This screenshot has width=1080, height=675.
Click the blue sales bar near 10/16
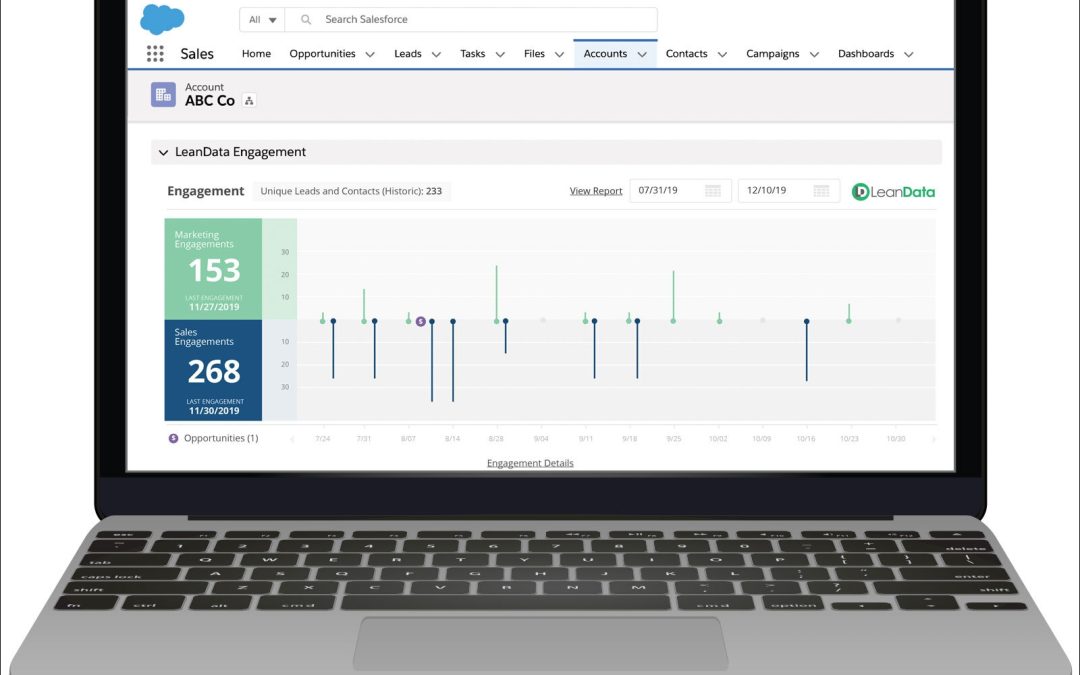pos(807,351)
